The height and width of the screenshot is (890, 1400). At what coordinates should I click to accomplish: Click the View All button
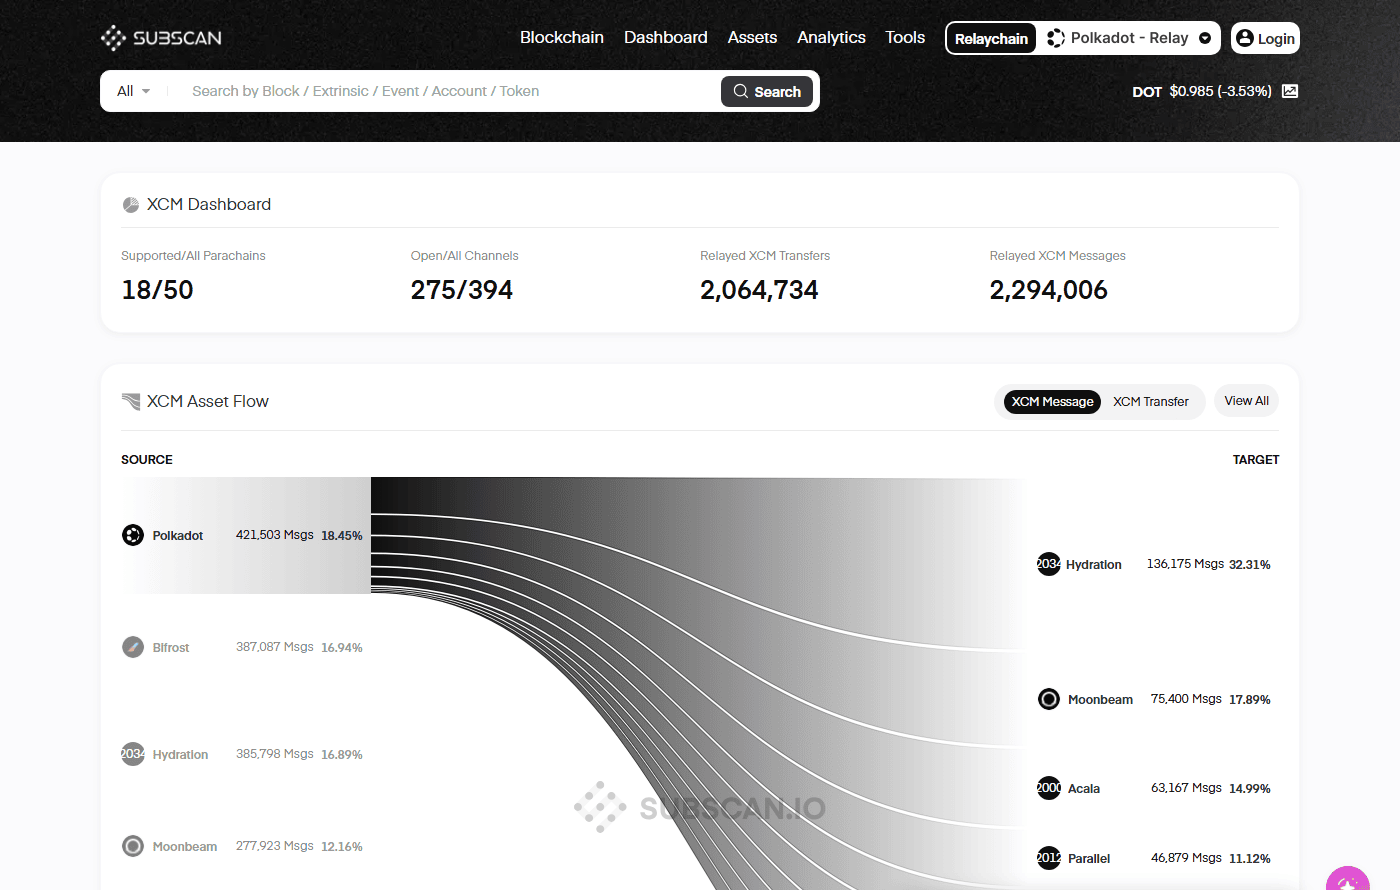1246,401
